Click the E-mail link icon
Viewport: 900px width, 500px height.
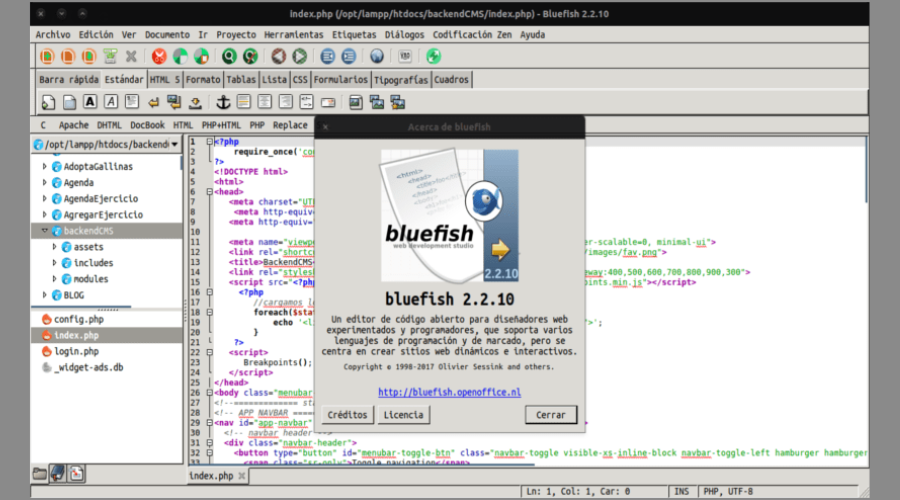tap(328, 102)
